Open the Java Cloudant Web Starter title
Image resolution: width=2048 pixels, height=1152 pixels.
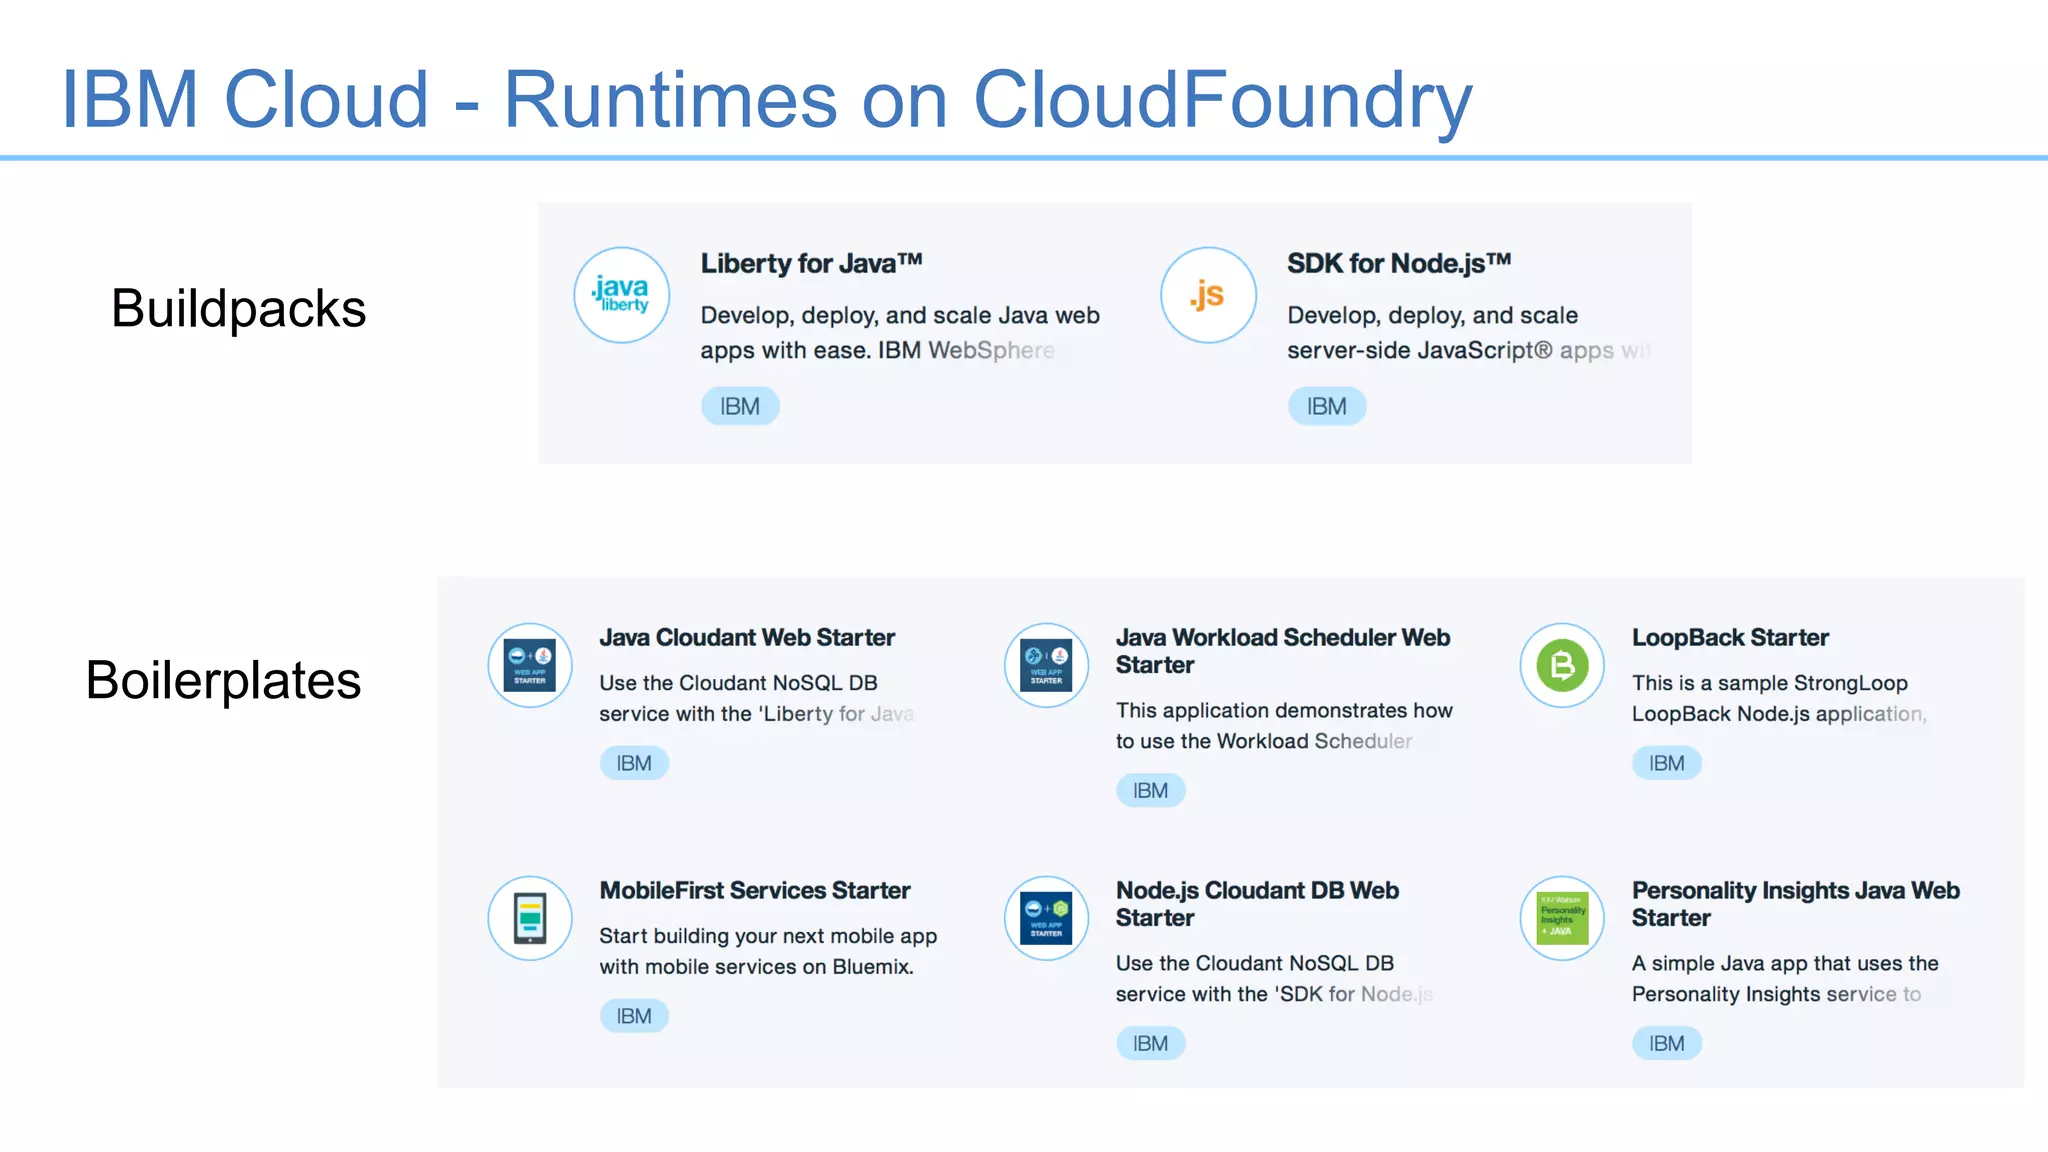click(747, 638)
